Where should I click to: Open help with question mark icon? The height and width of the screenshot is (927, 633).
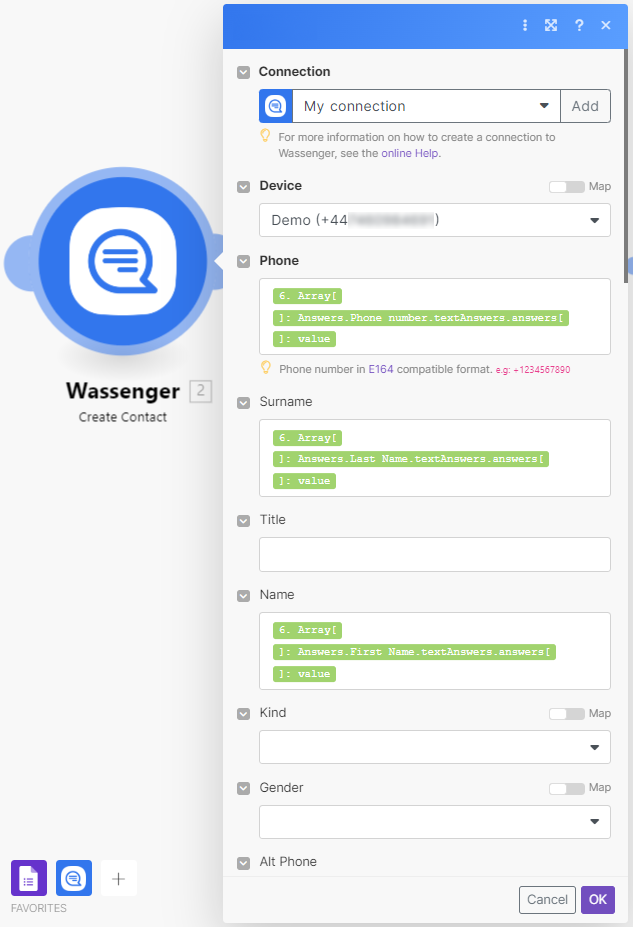click(x=579, y=25)
